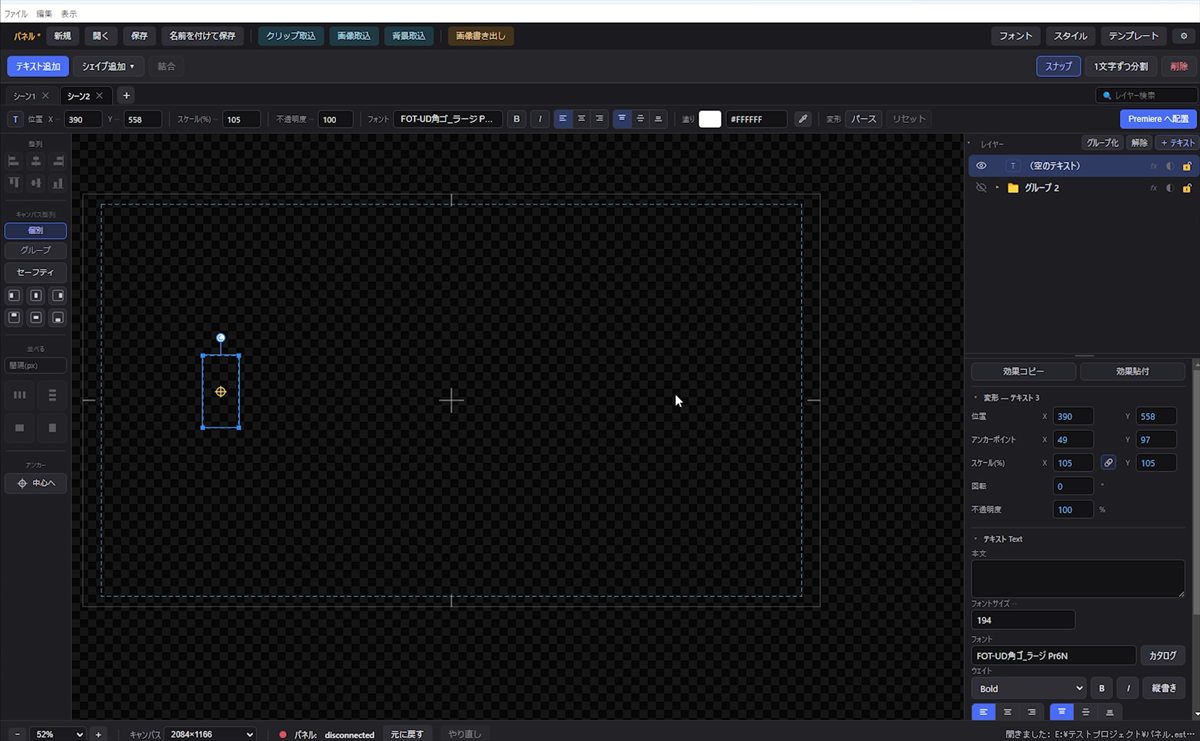Screen dimensions: 1200x741
Task: Click the eyedropper color picker icon
Action: coord(802,119)
